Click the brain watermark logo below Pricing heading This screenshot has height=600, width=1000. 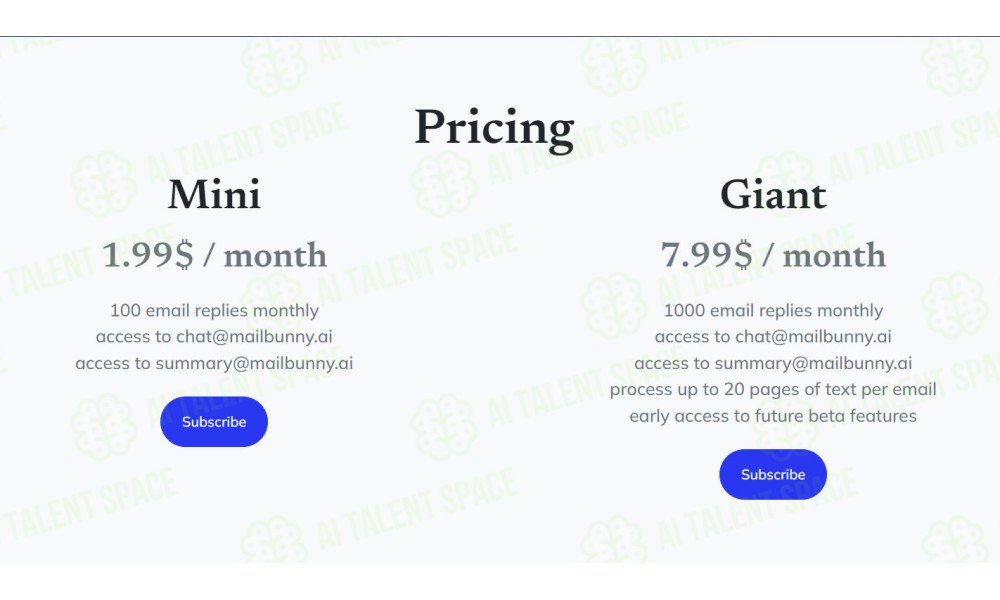444,184
